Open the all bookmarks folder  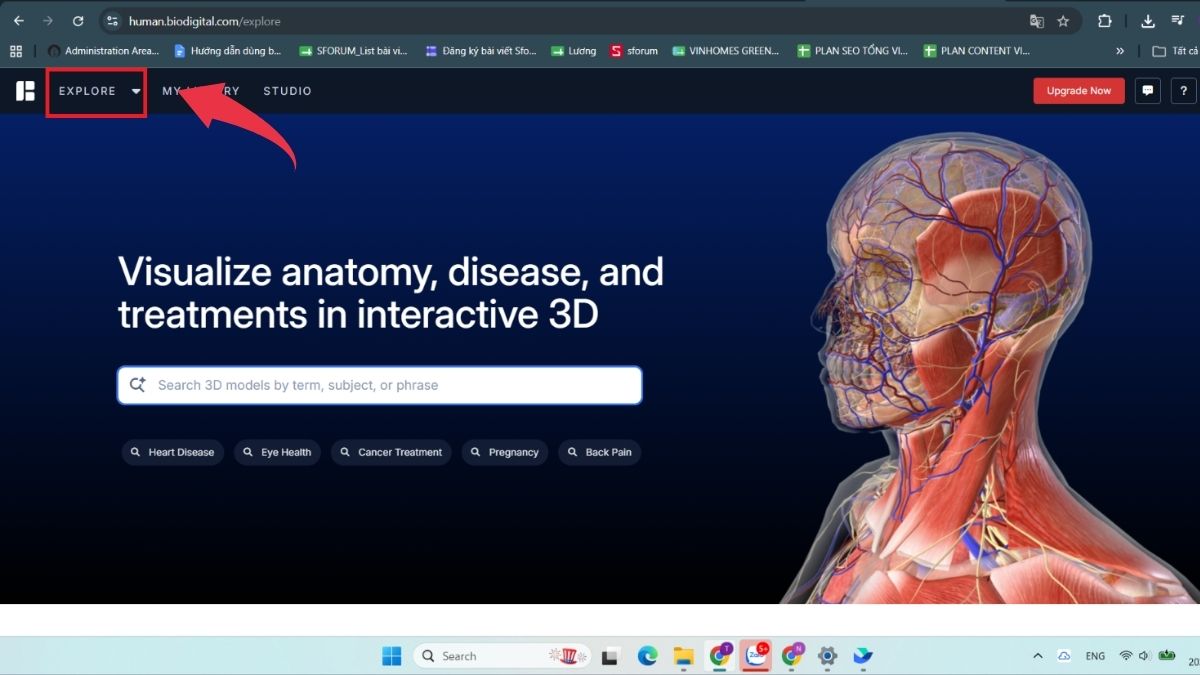1175,51
